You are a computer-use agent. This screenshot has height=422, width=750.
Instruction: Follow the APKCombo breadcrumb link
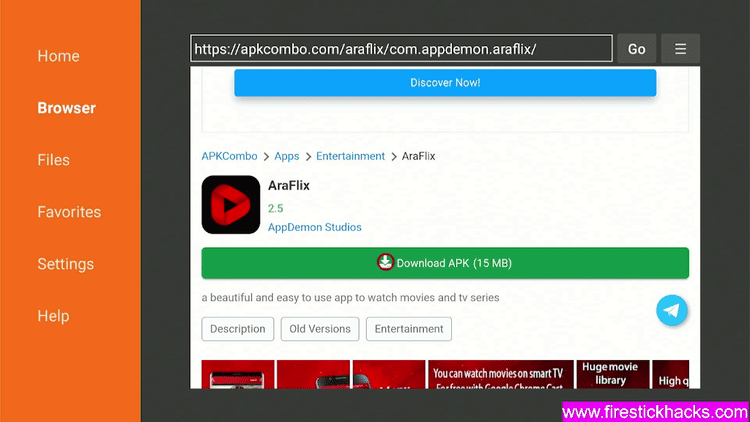point(229,156)
